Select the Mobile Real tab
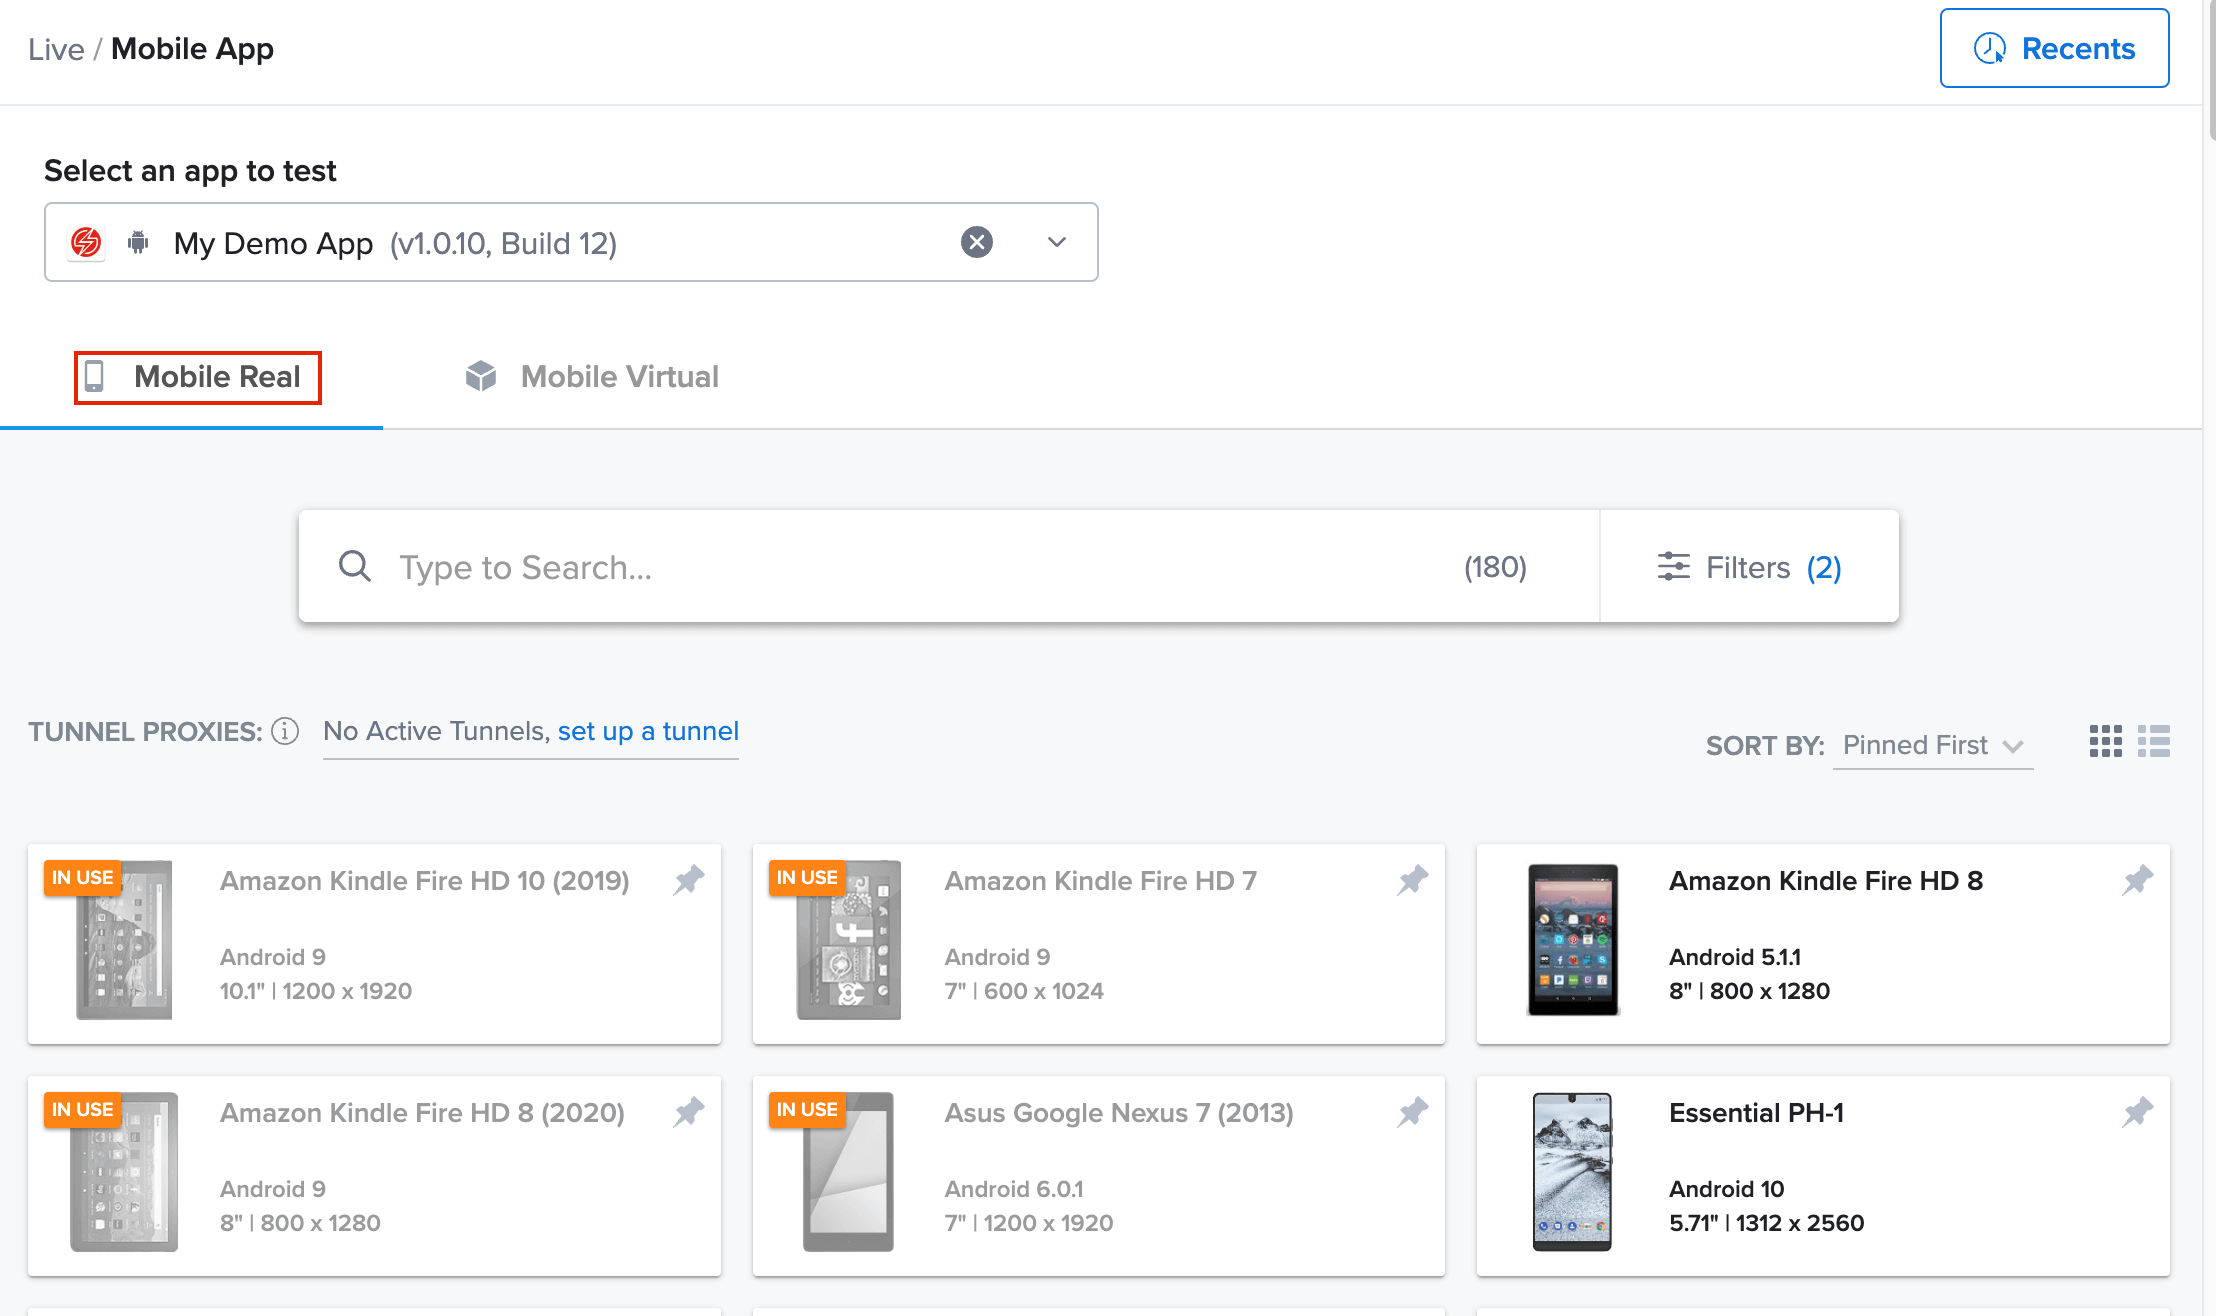Screen dimensions: 2216x1316 197,377
